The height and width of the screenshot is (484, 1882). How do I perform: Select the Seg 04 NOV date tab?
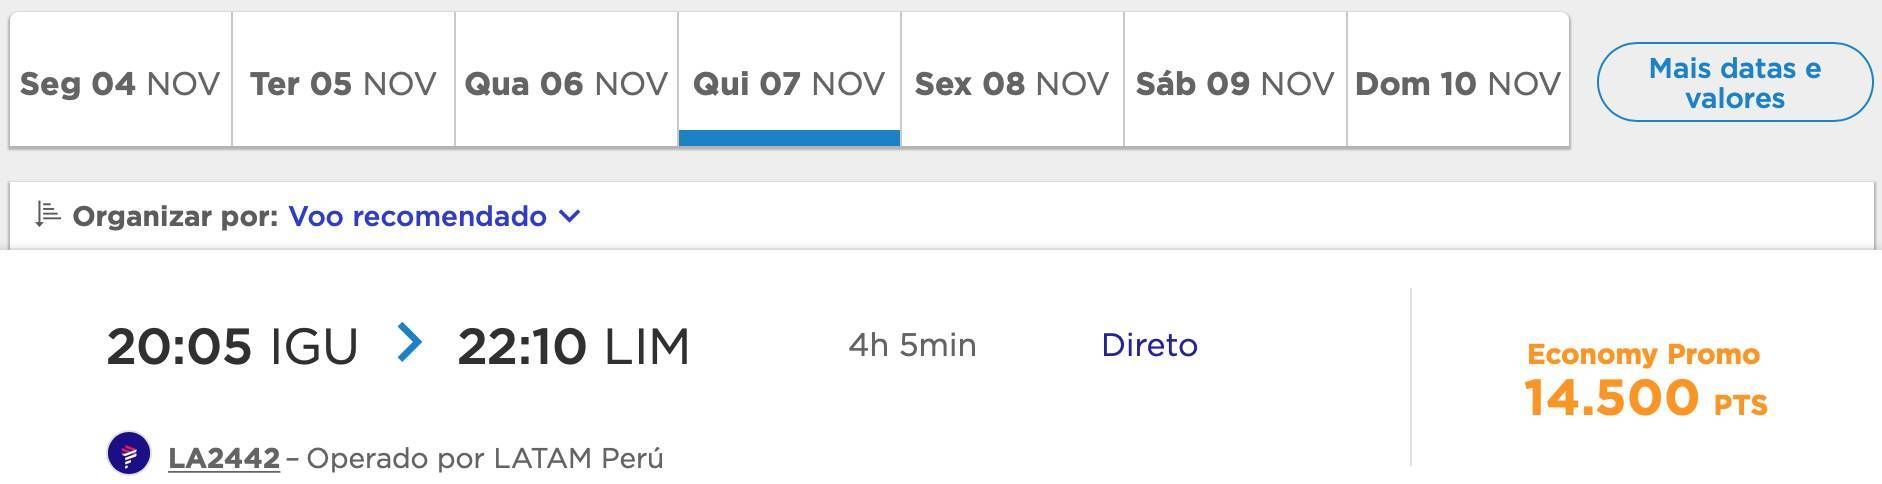point(120,80)
